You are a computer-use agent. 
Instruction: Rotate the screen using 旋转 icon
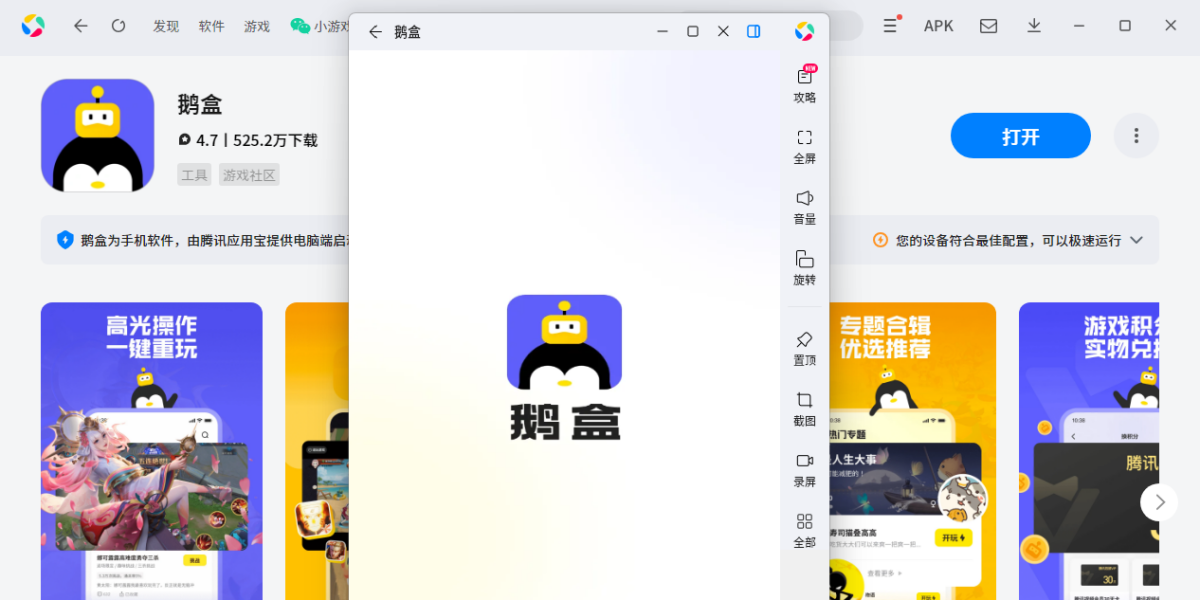(x=804, y=261)
